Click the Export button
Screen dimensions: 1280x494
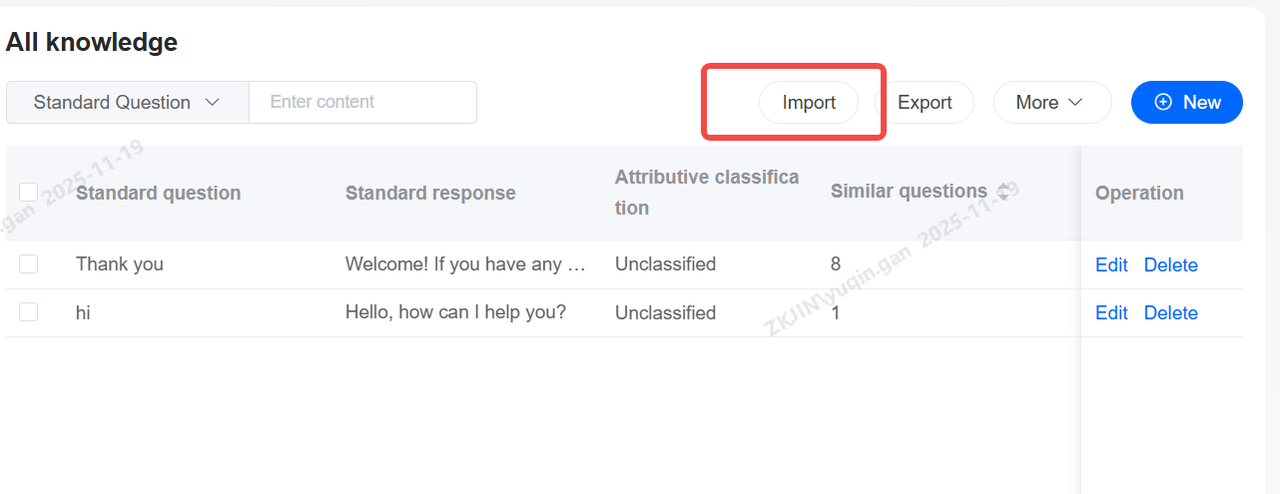pyautogui.click(x=925, y=102)
